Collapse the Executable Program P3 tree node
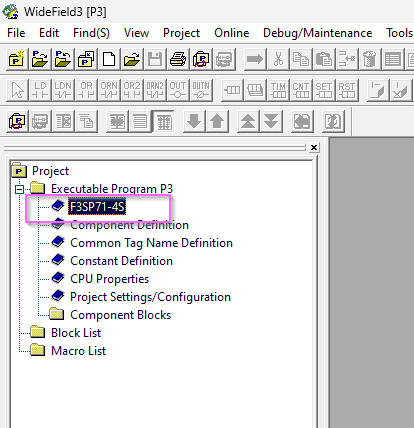 point(20,189)
